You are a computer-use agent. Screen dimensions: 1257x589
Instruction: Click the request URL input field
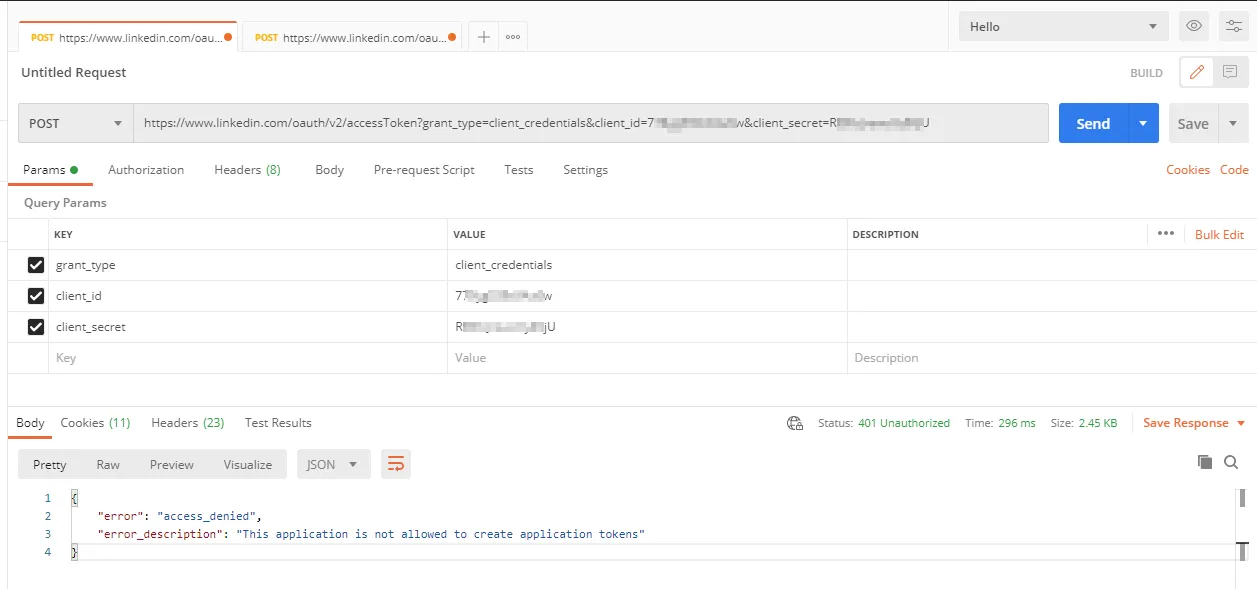[591, 123]
